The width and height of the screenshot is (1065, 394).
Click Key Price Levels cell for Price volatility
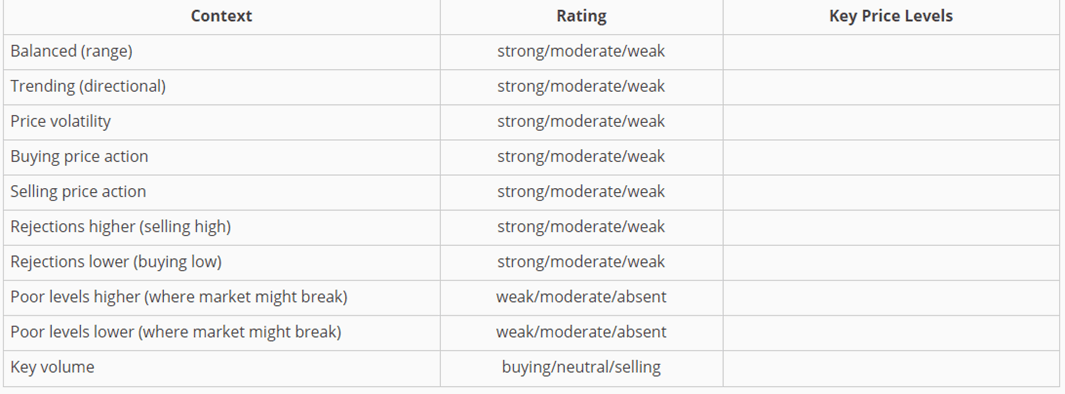pos(891,122)
